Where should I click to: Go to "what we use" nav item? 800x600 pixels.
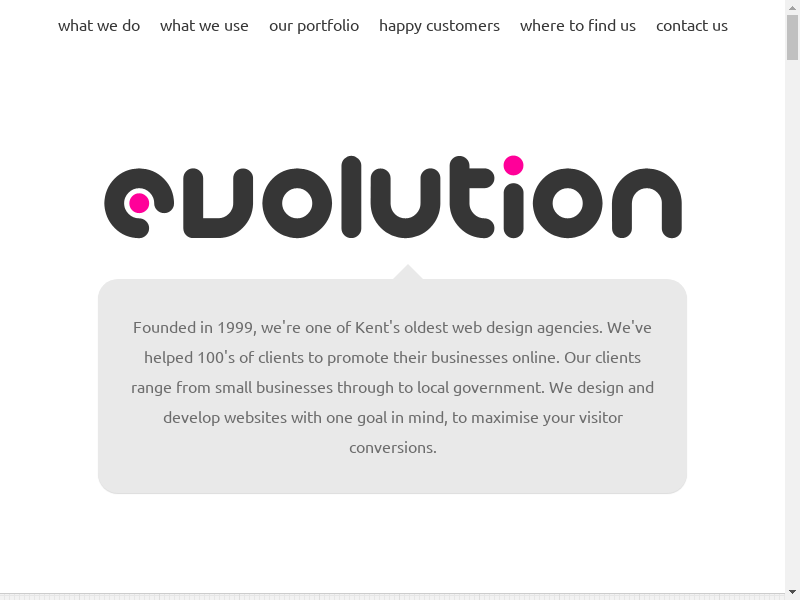pyautogui.click(x=204, y=26)
